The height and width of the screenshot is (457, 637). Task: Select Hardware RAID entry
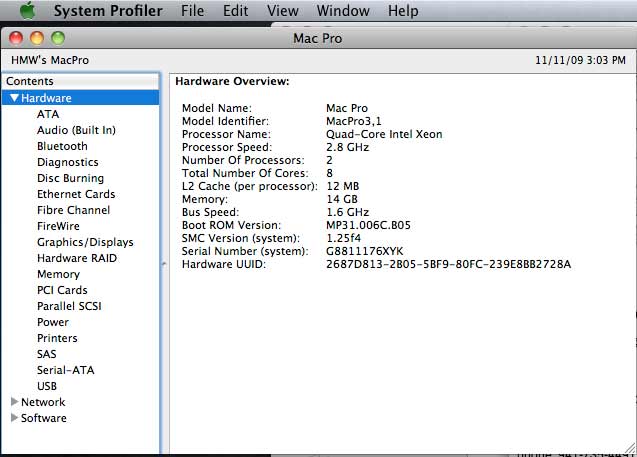click(77, 258)
